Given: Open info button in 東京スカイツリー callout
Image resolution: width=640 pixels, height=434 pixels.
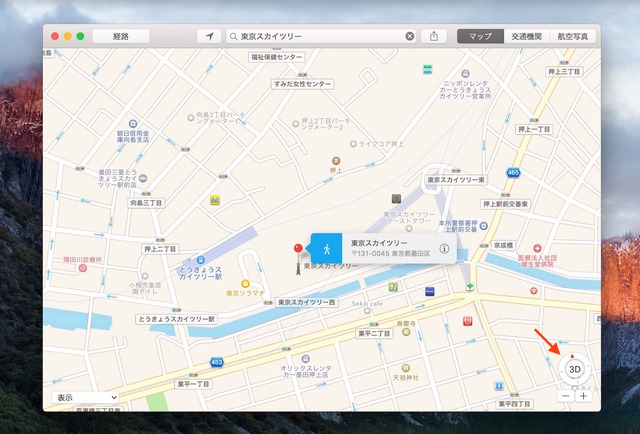Looking at the screenshot, I should coord(444,249).
